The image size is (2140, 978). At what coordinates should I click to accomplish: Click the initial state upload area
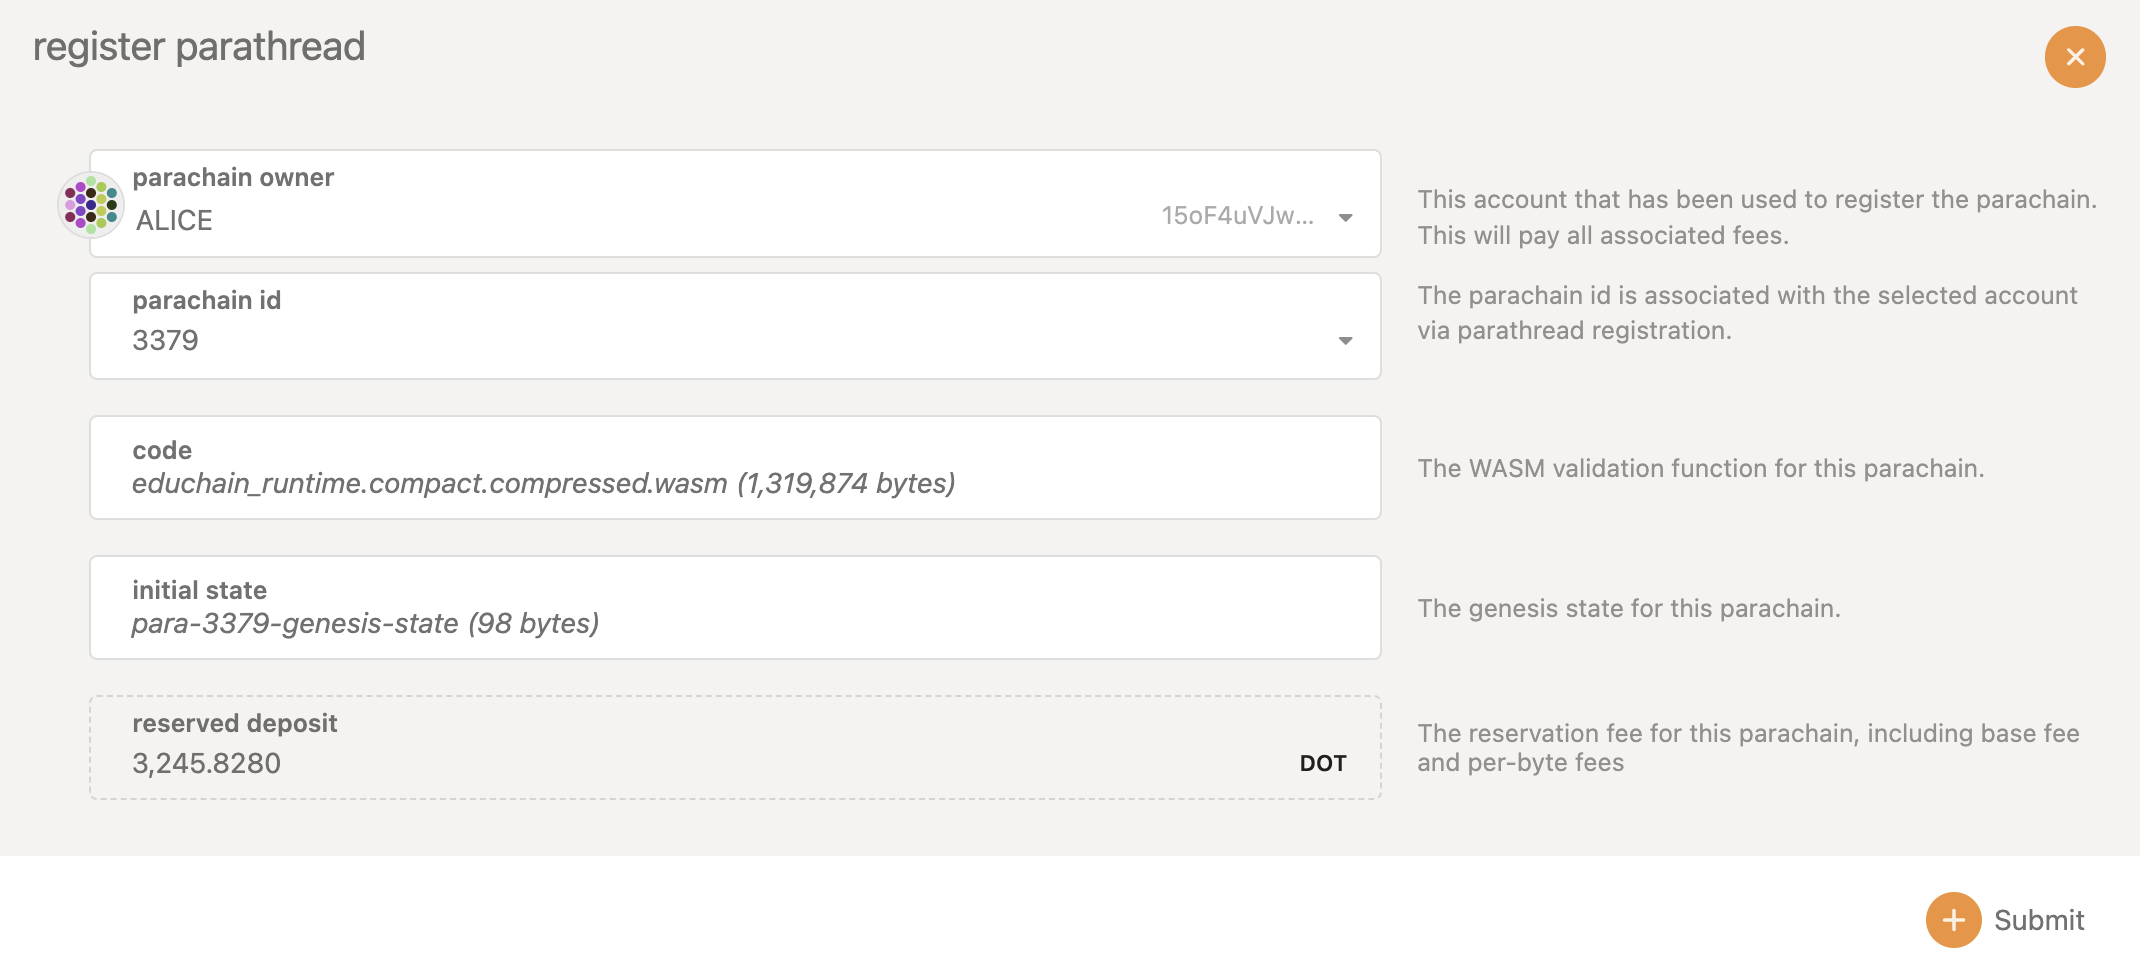[x=700, y=607]
